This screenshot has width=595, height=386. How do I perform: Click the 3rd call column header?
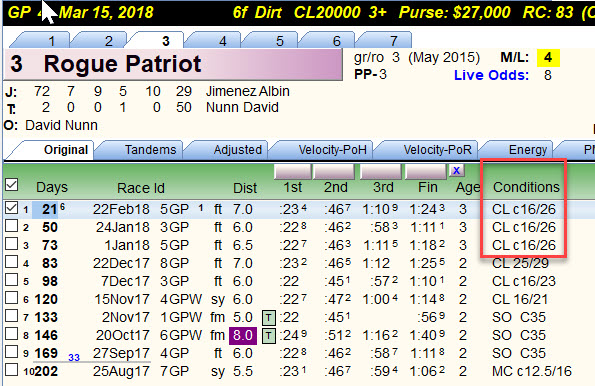coord(383,187)
